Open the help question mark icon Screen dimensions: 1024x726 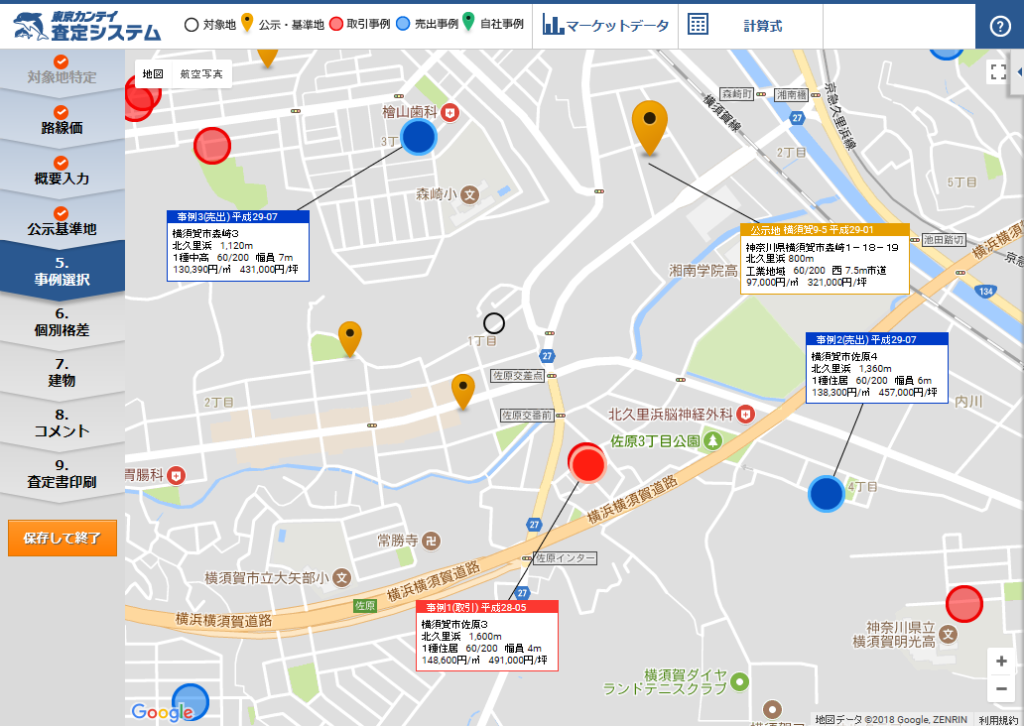coord(999,26)
